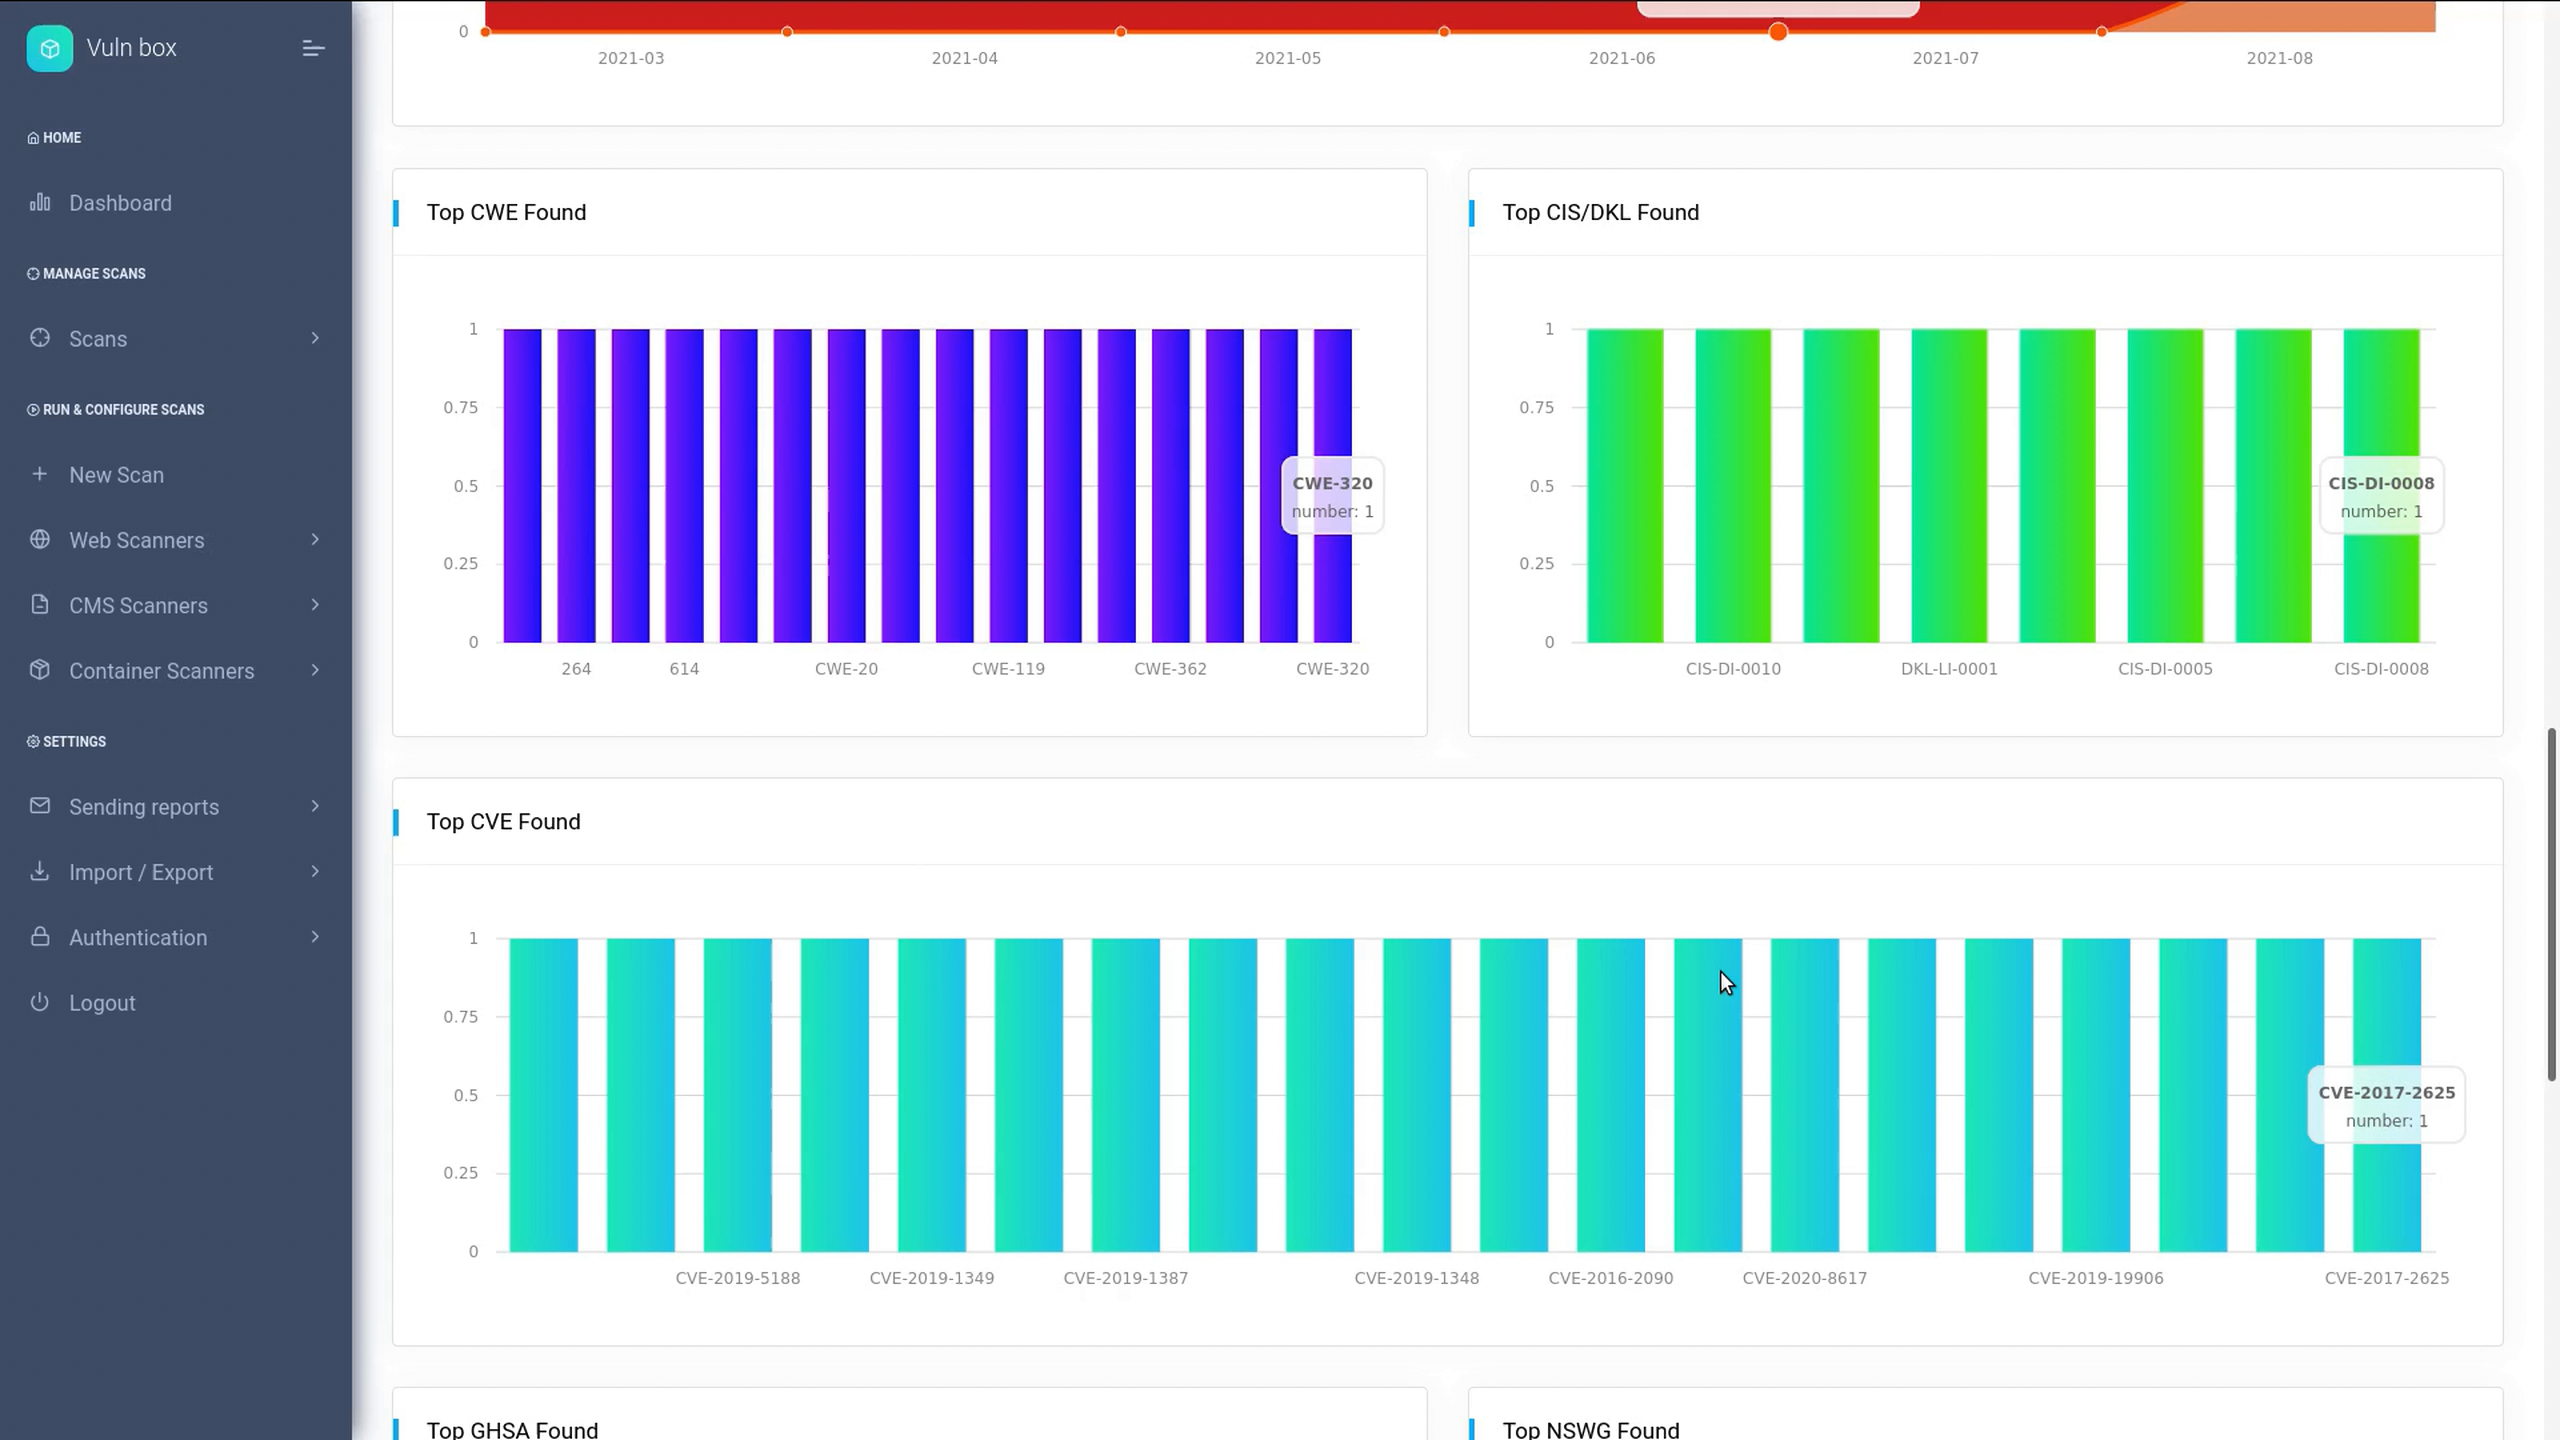Click the large orange timeline point near 2021-06
This screenshot has width=2560, height=1440.
1778,32
